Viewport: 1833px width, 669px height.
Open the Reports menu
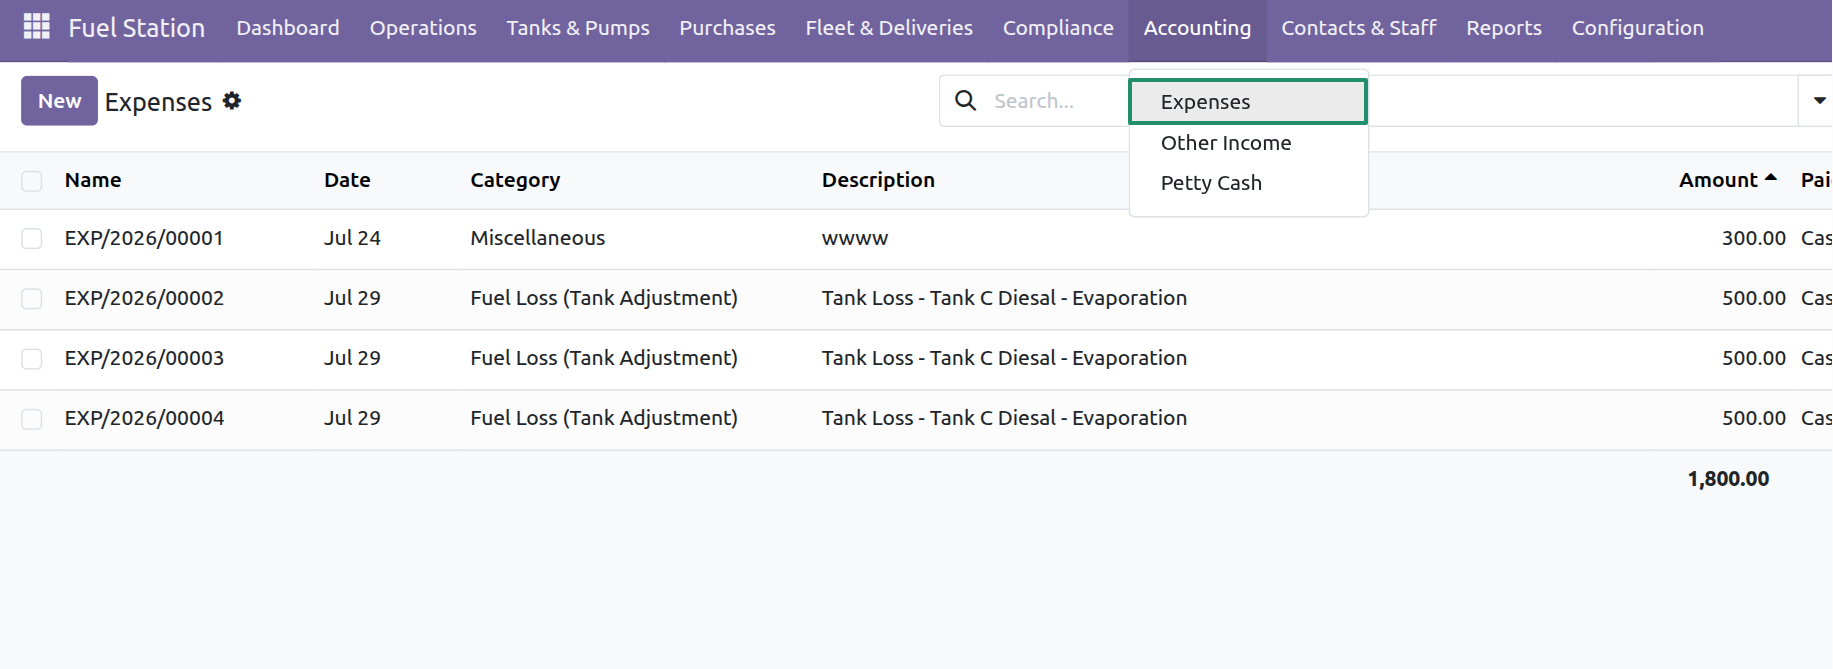(x=1503, y=28)
